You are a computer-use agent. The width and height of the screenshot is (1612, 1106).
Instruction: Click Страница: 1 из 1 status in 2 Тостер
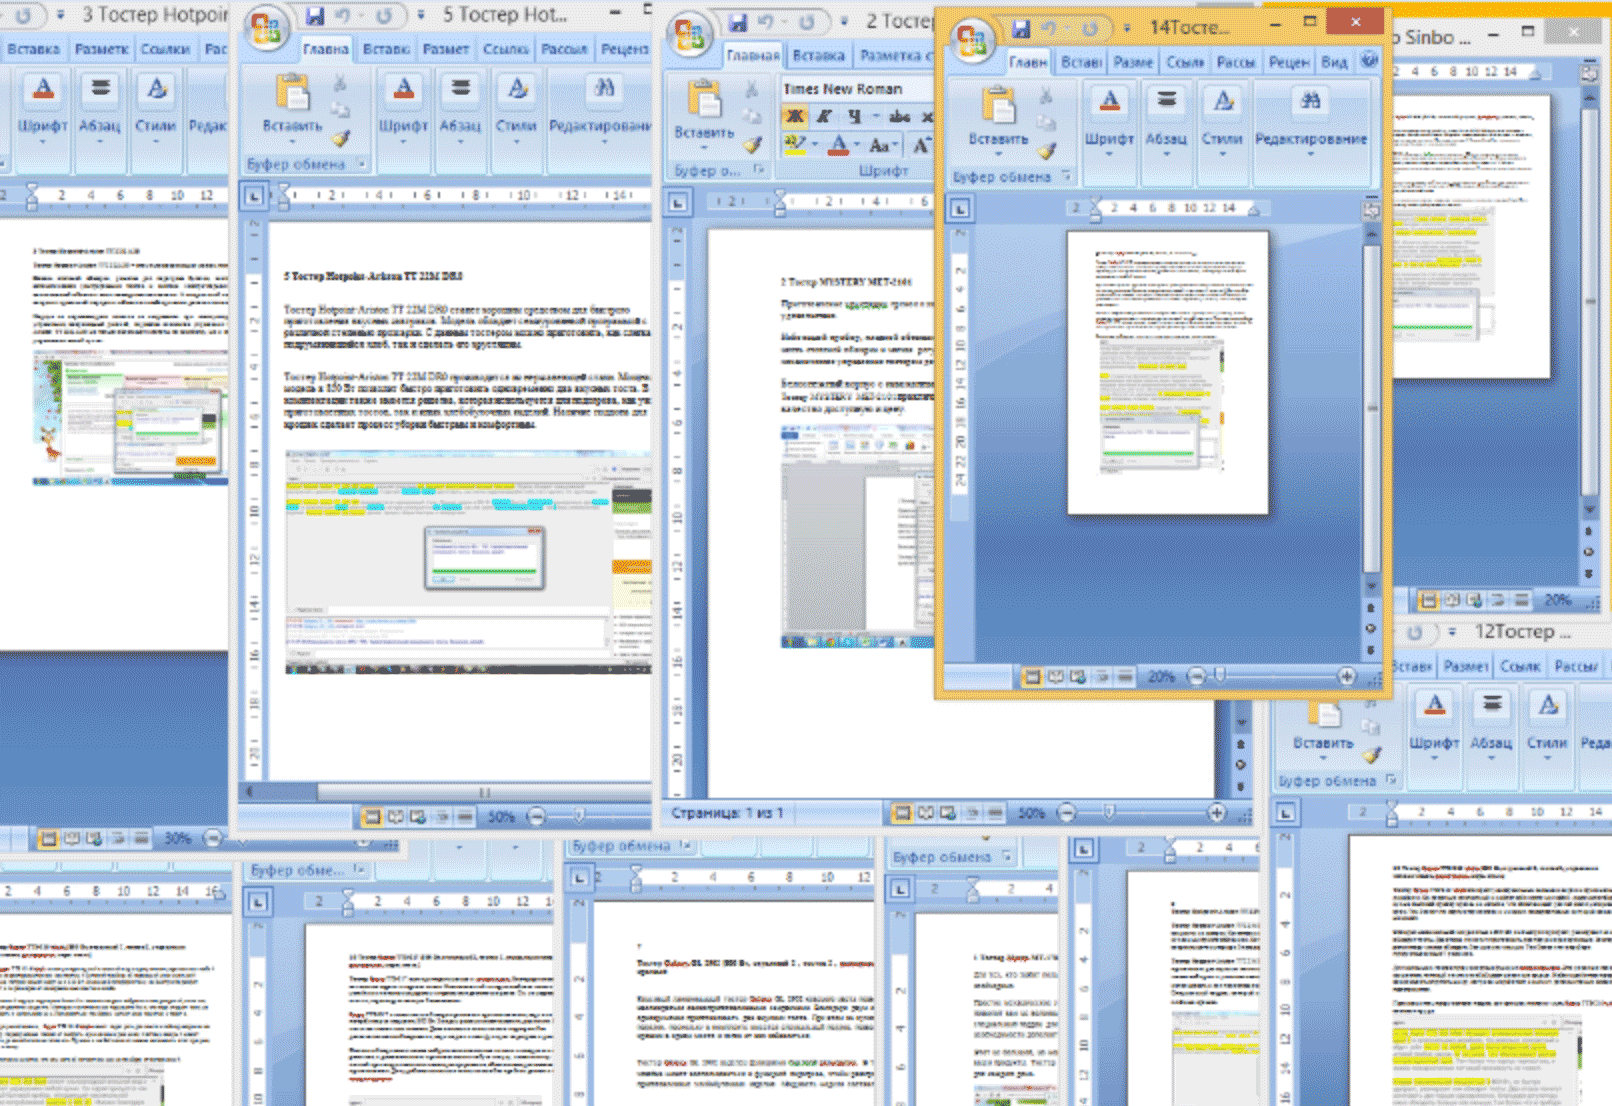(x=727, y=813)
